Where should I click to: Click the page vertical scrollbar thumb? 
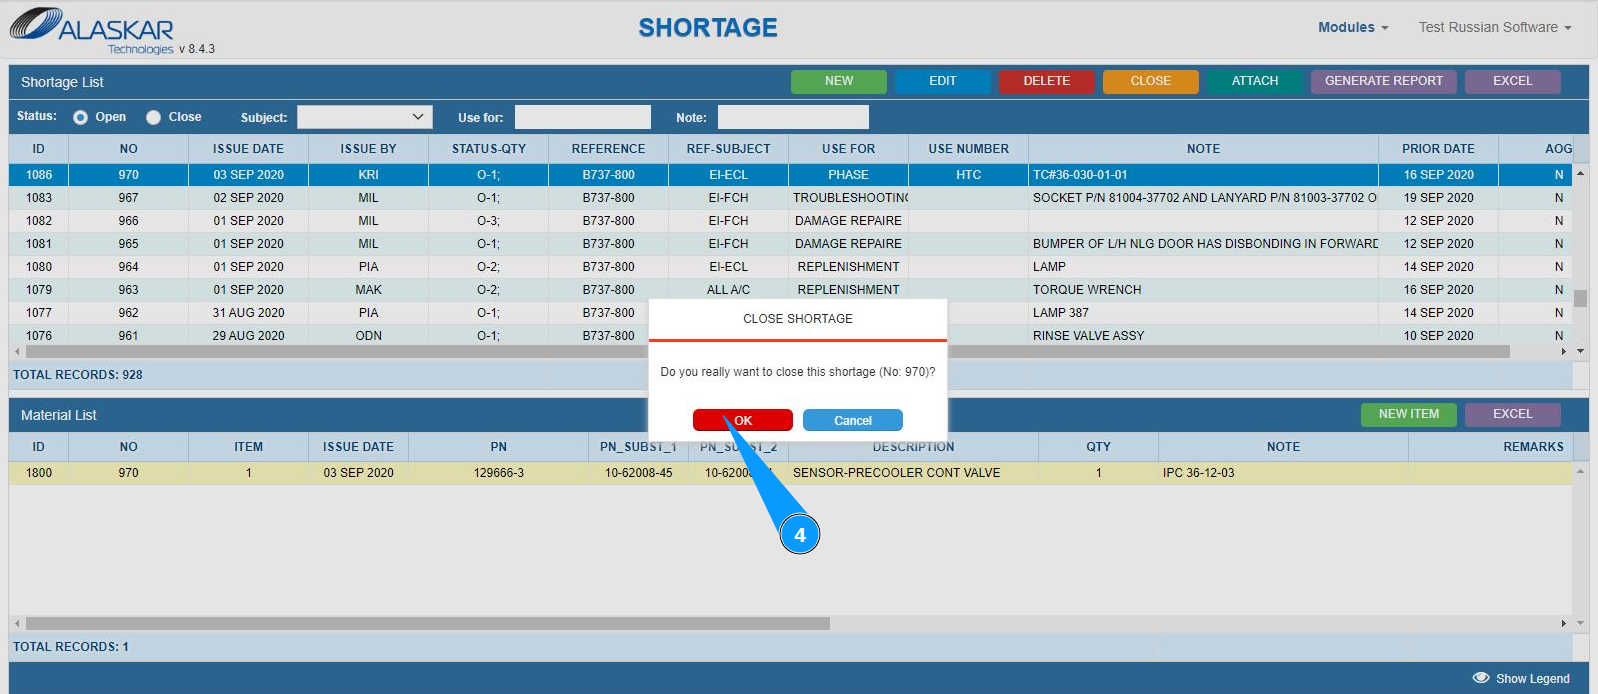[x=1581, y=298]
